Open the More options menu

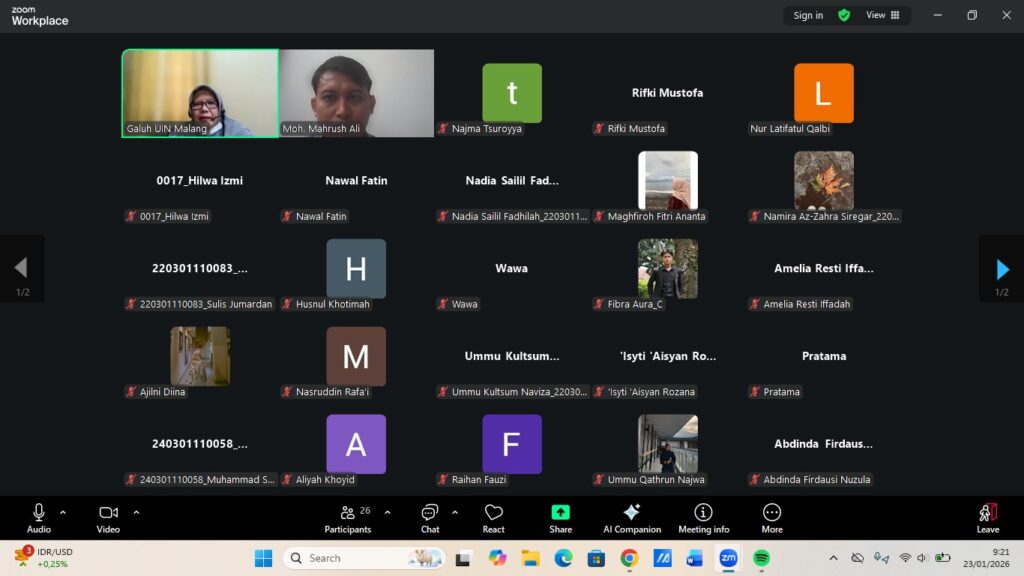pos(772,517)
